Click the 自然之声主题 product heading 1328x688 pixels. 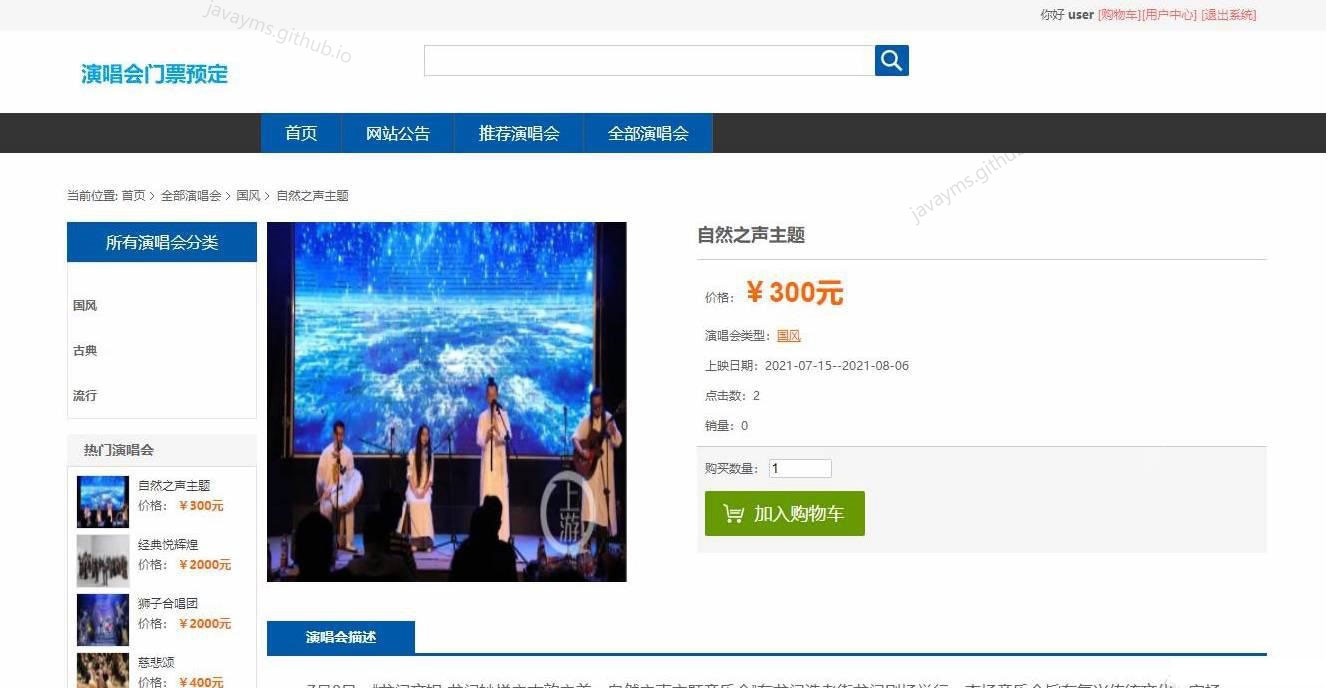coord(751,236)
